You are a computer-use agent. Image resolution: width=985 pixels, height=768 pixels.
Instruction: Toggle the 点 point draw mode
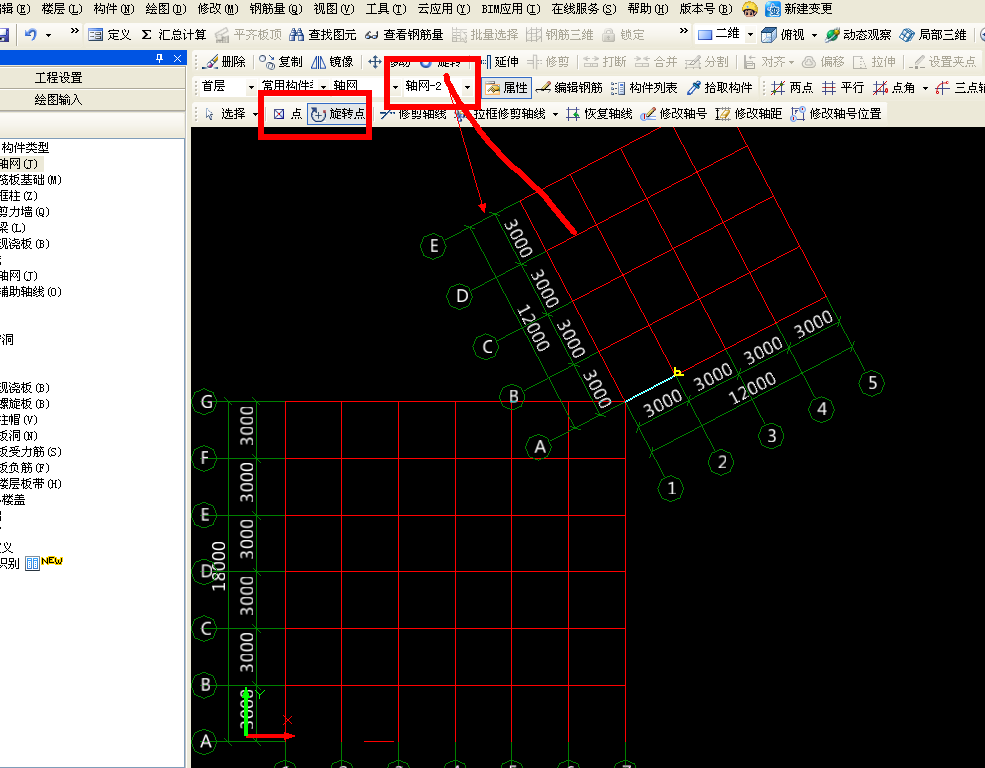click(288, 114)
